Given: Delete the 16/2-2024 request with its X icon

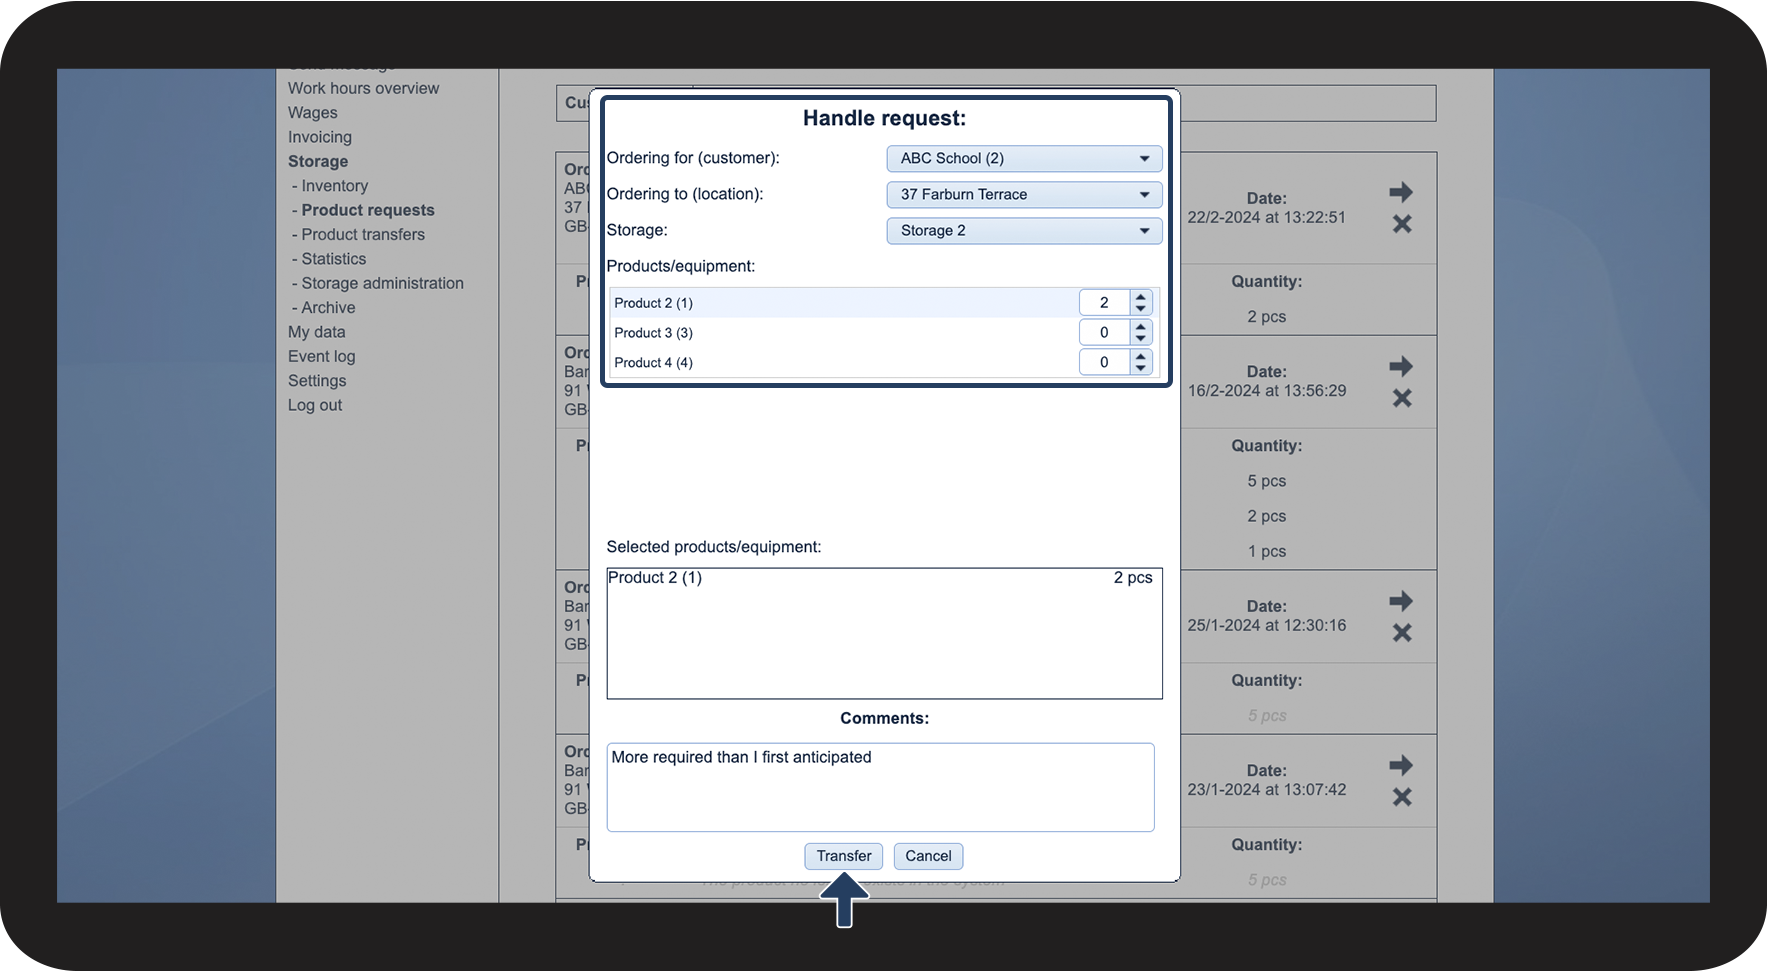Looking at the screenshot, I should coord(1402,398).
